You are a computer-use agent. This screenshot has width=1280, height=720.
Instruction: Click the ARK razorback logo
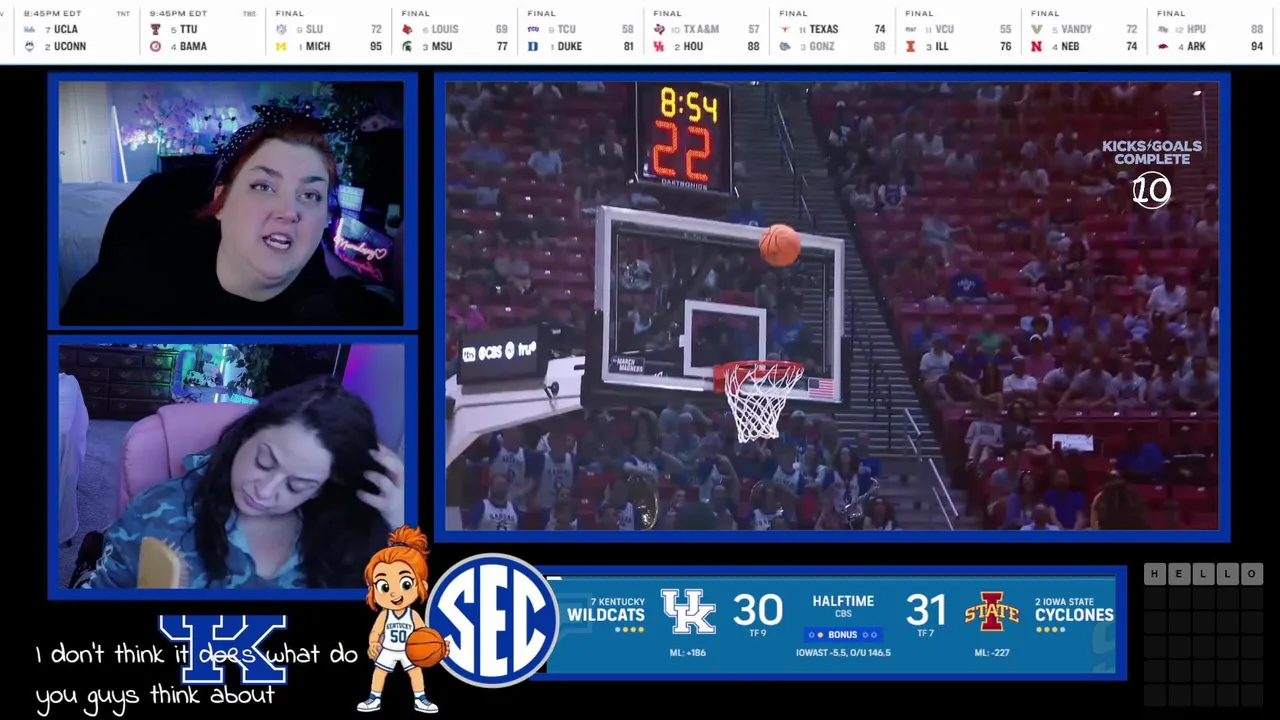tap(1163, 47)
